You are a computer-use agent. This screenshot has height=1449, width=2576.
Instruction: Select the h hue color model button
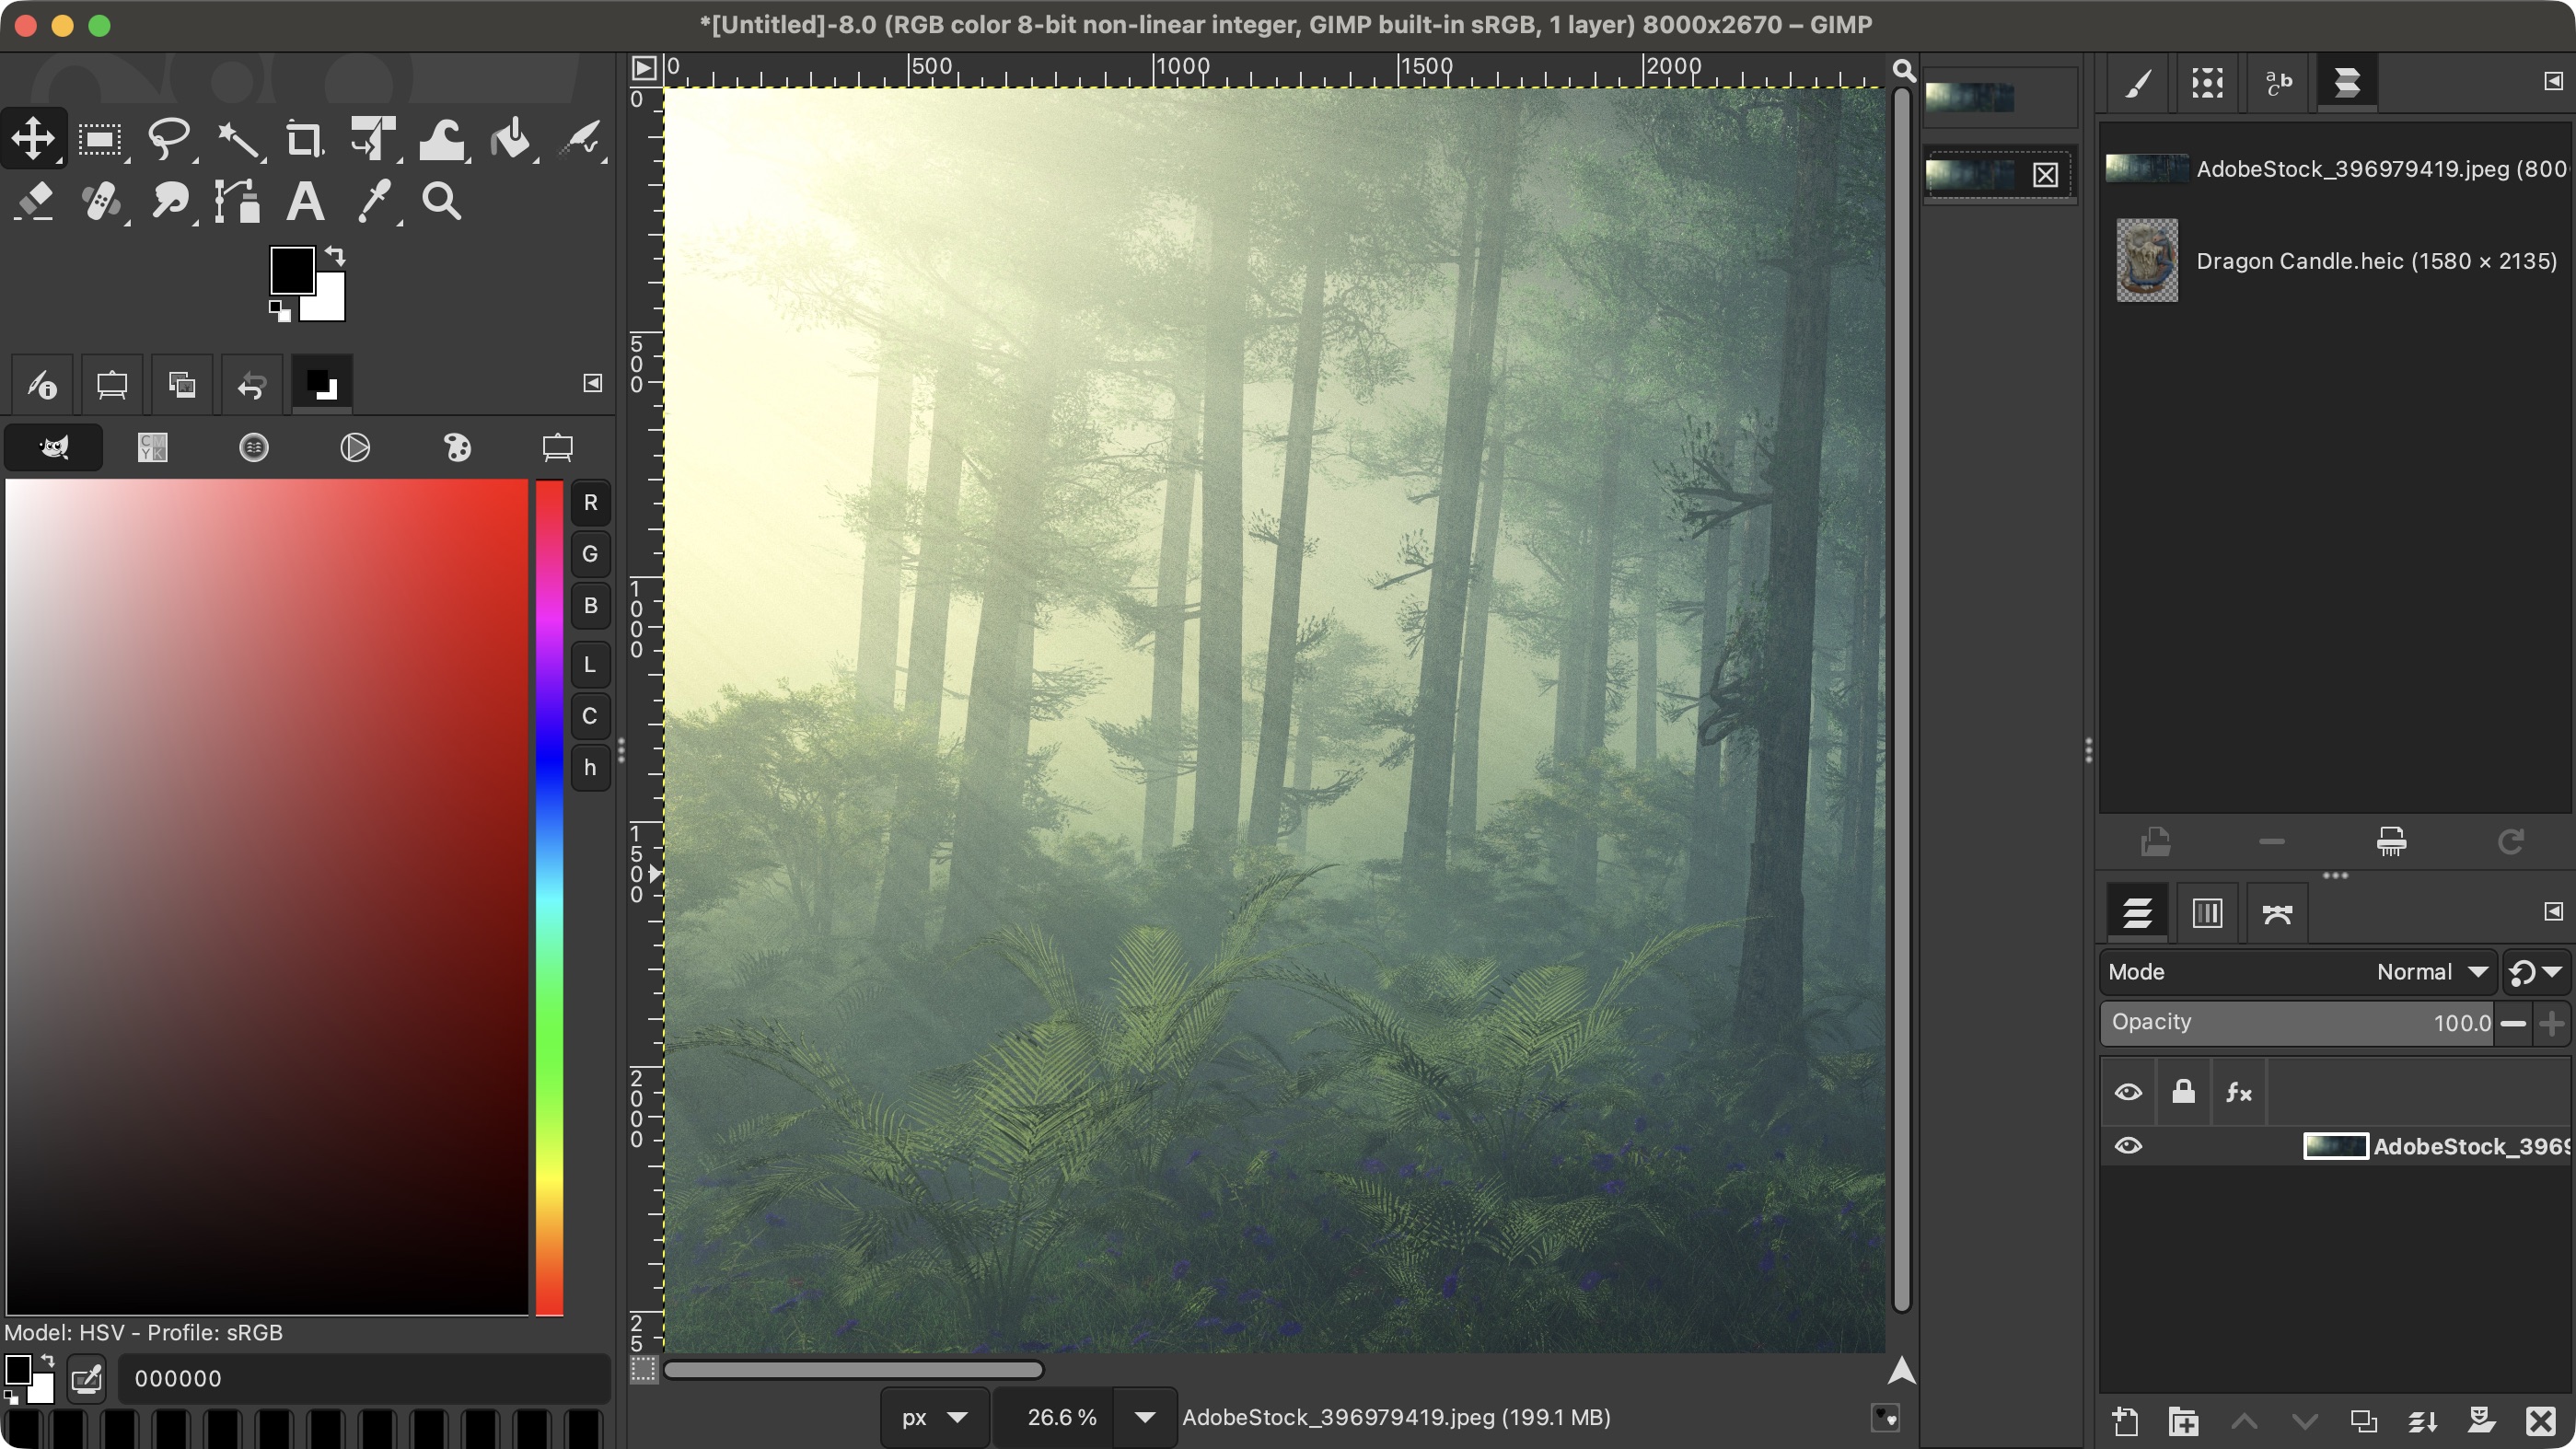[590, 768]
